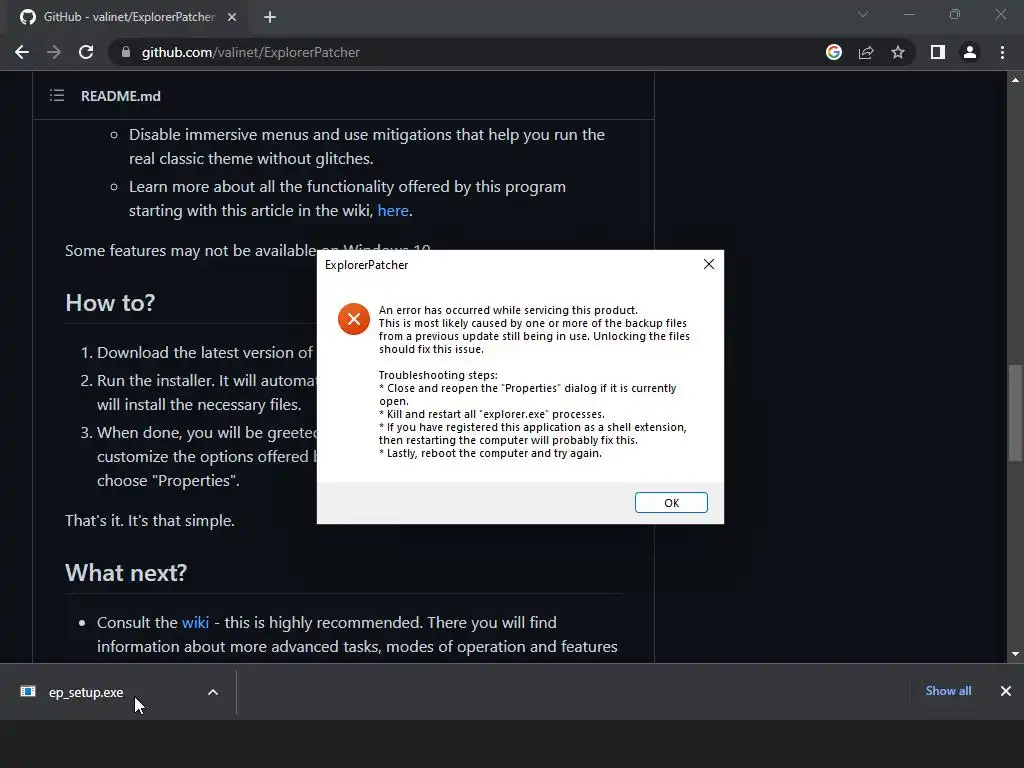Open the Chrome three-dot menu
This screenshot has width=1024, height=768.
1002,52
